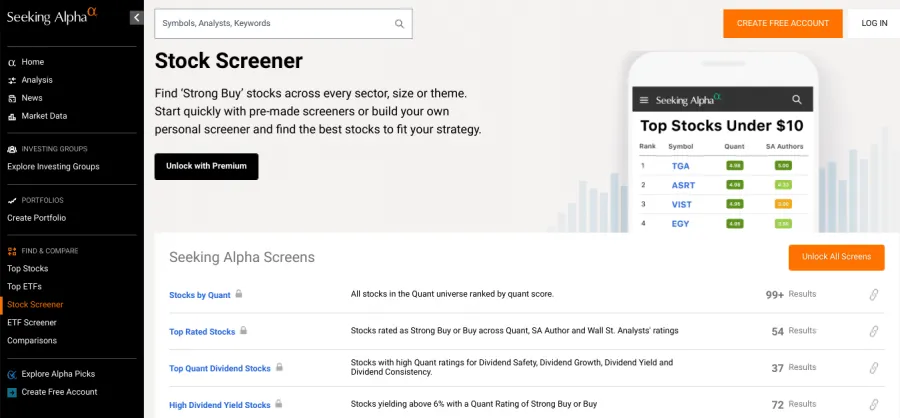The image size is (900, 418).
Task: Collapse the sidebar with the chevron button
Action: coord(136,18)
